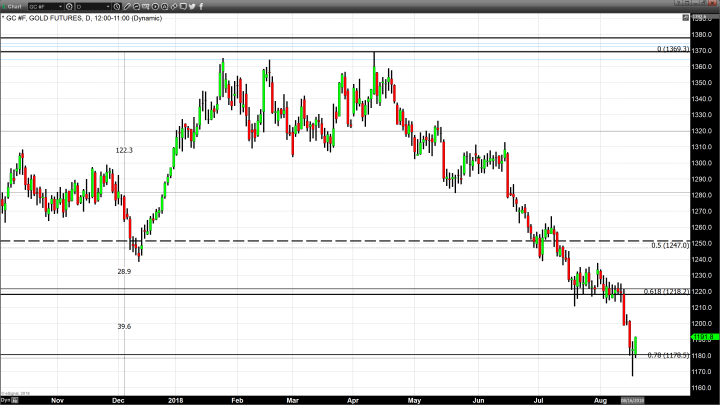This screenshot has height=405, width=720.
Task: Click the symbol search icon beside GC #F
Action: tap(69, 6)
